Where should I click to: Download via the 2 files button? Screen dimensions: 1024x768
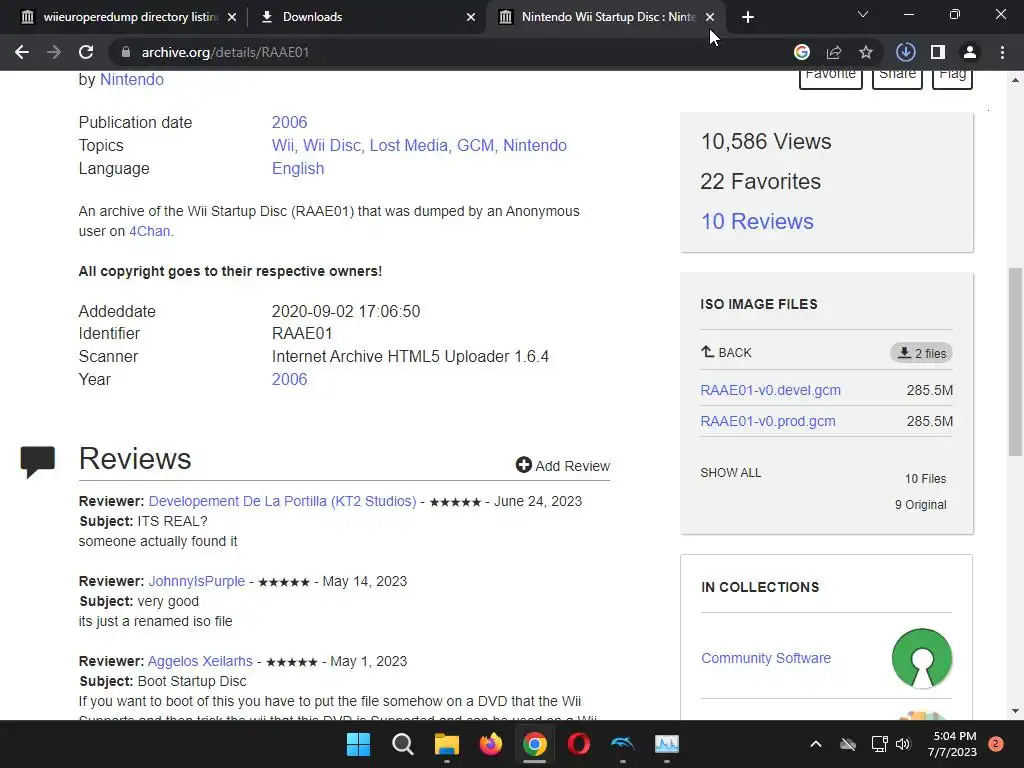[921, 353]
